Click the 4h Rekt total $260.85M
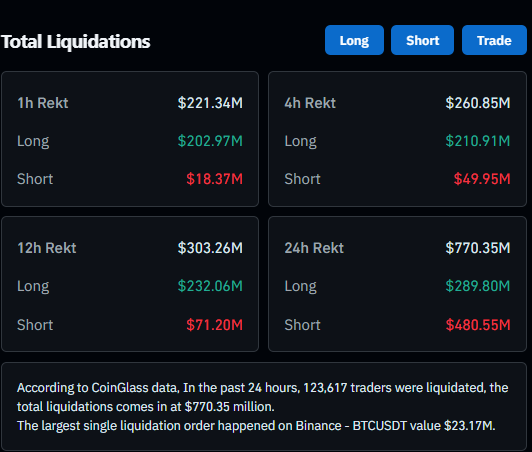Viewport: 532px width, 452px height. pyautogui.click(x=478, y=103)
